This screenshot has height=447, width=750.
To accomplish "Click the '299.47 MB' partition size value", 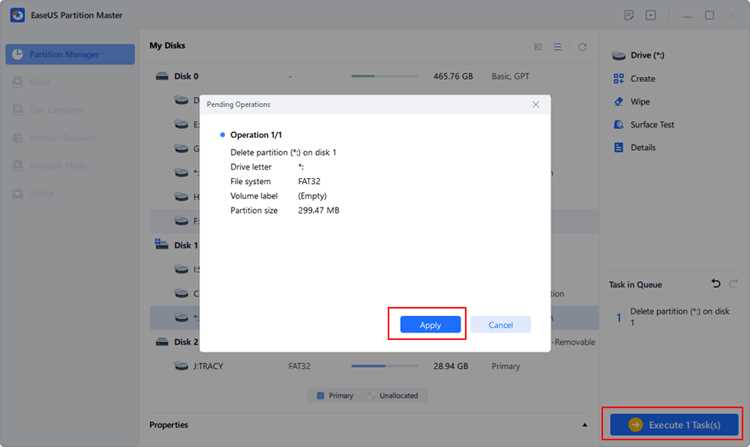I will pyautogui.click(x=318, y=210).
